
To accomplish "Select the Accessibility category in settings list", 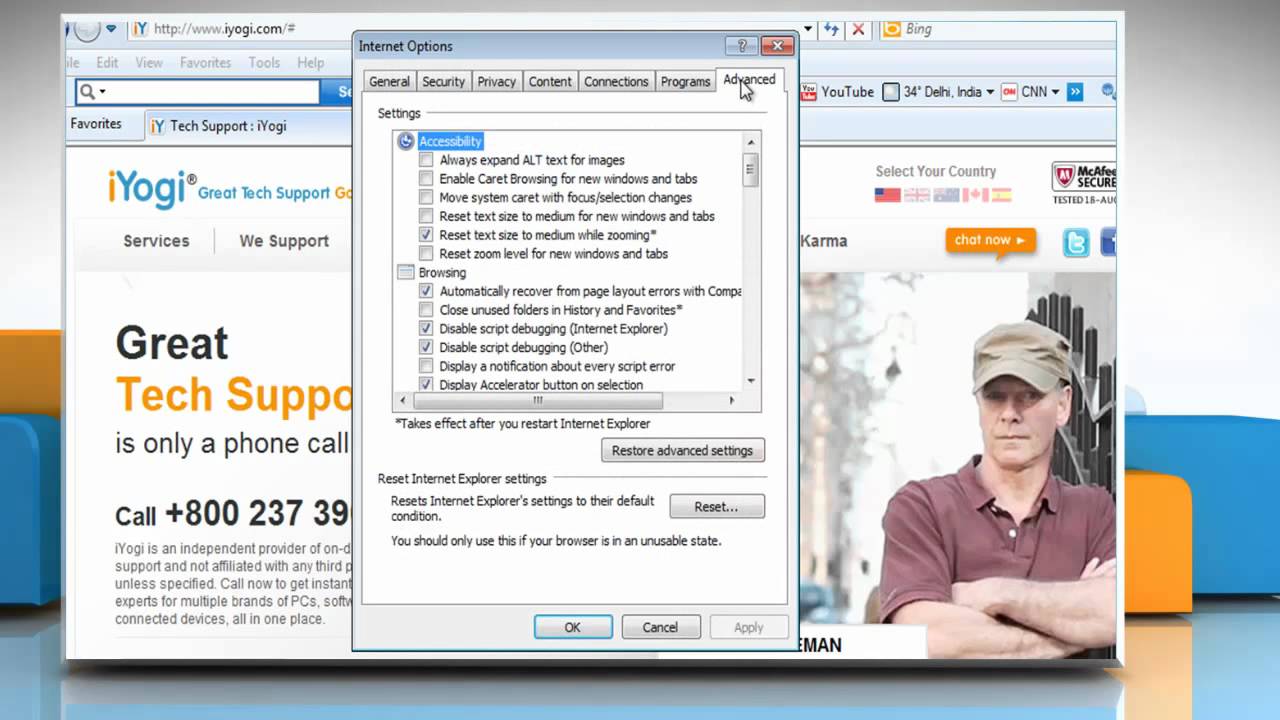I will [x=450, y=141].
